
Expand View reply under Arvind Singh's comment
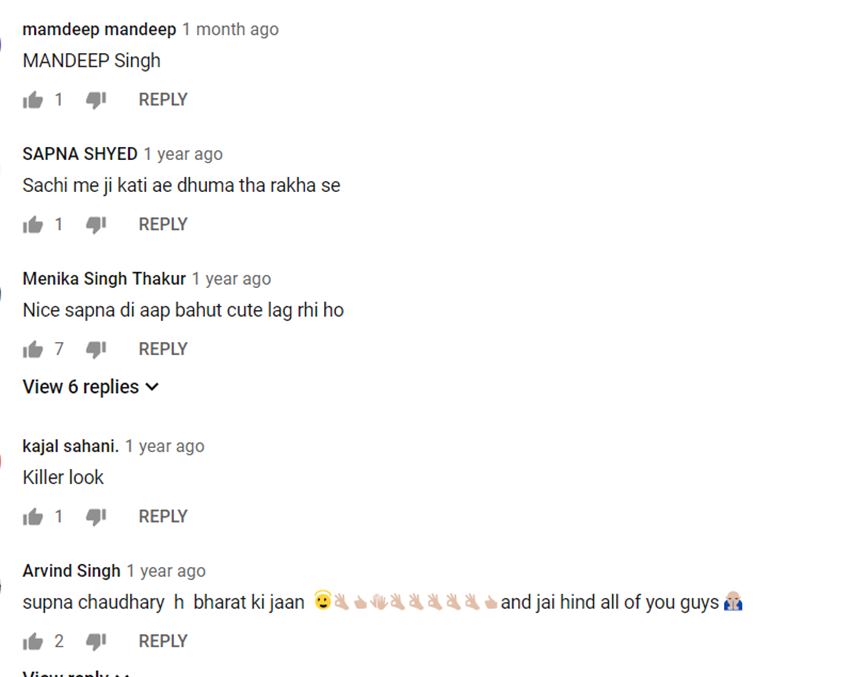pyautogui.click(x=76, y=673)
